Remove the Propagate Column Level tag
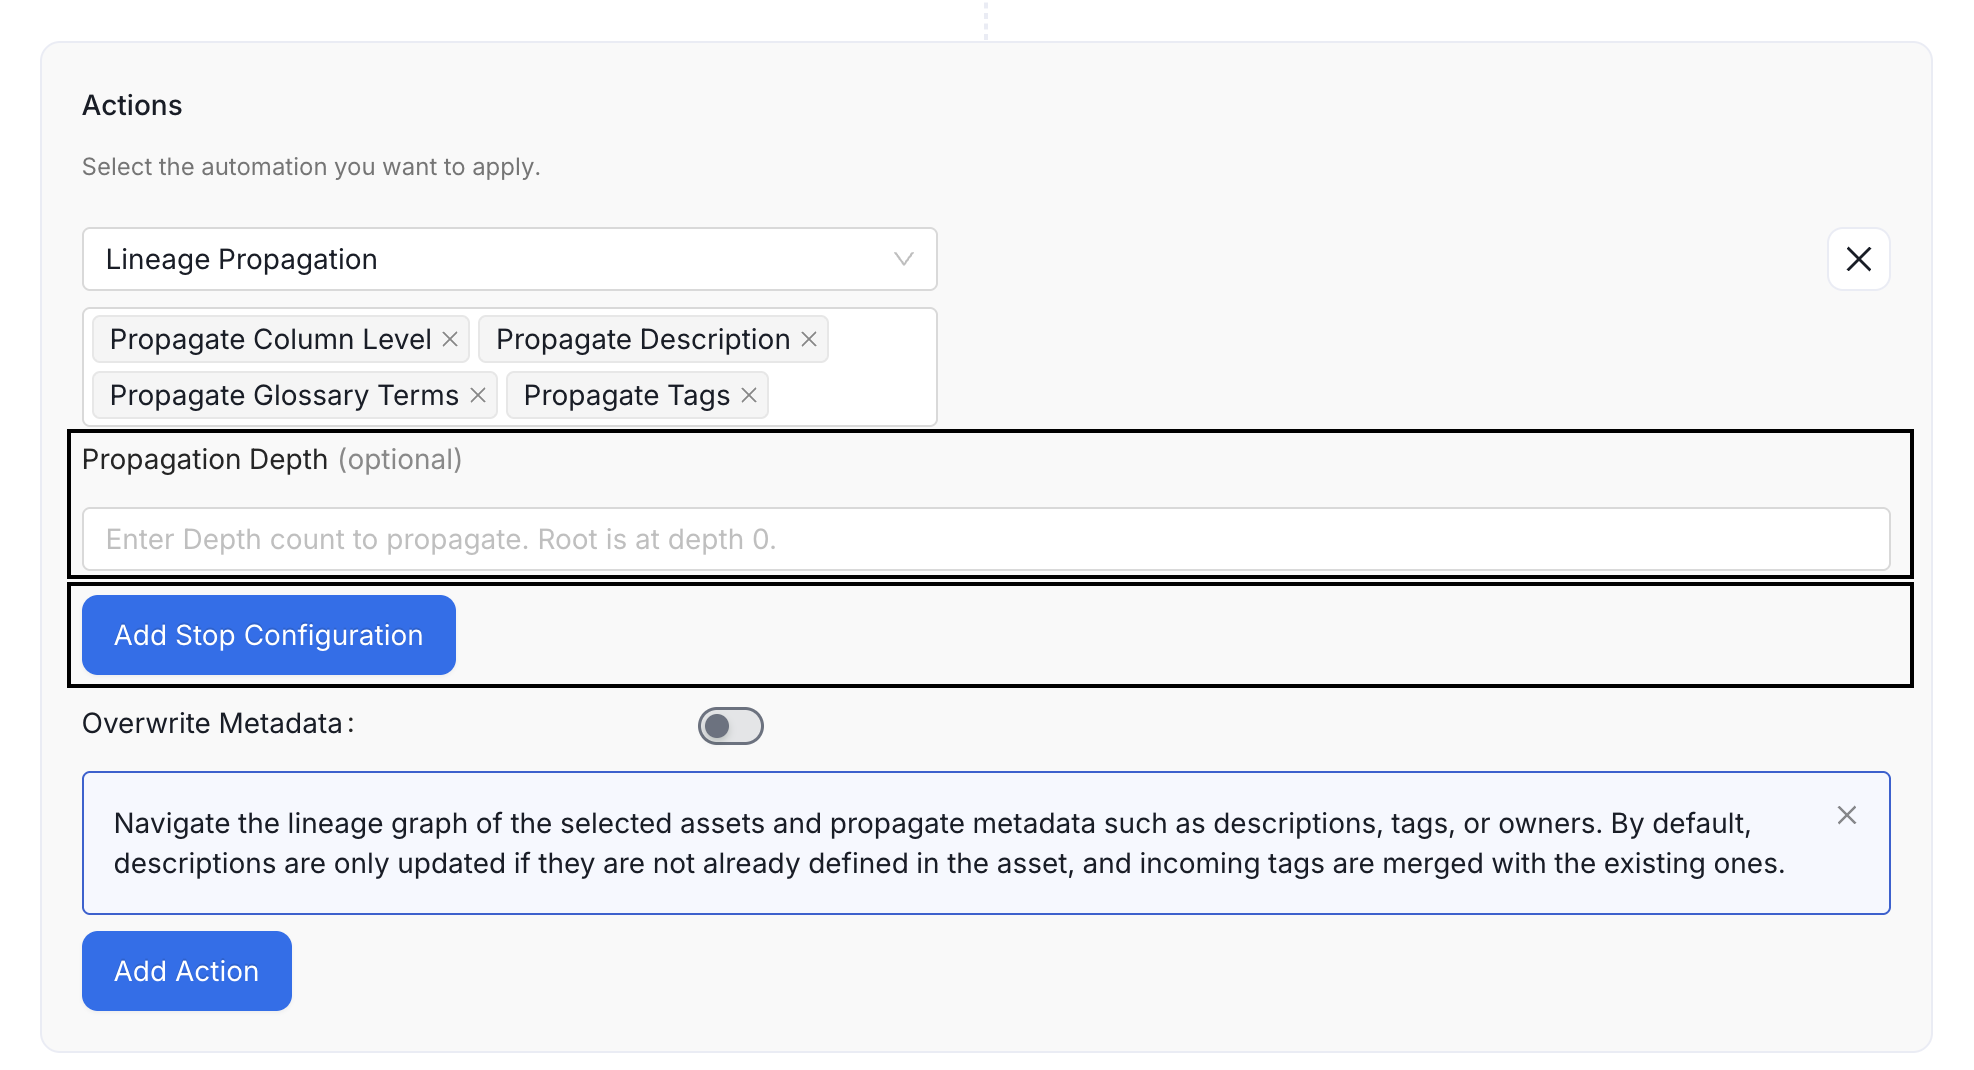1974x1070 pixels. (x=451, y=339)
